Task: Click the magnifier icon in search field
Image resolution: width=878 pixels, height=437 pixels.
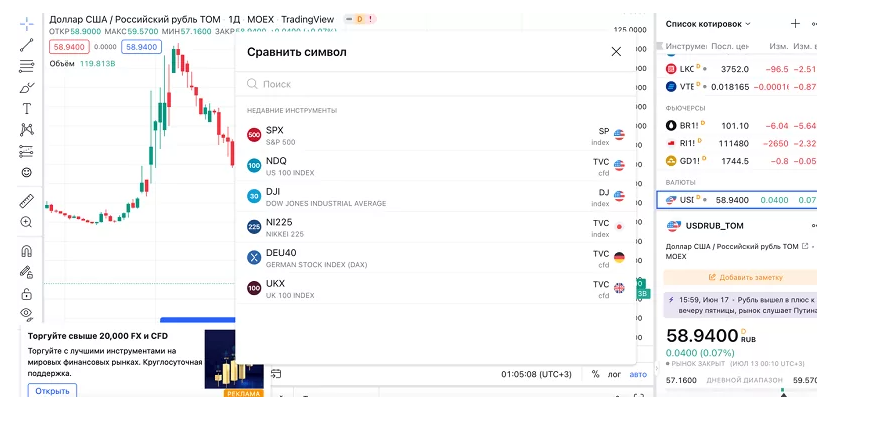Action: click(252, 84)
